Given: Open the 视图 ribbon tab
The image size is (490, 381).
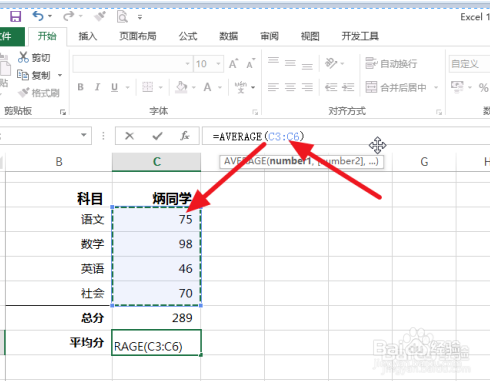Looking at the screenshot, I should (310, 36).
